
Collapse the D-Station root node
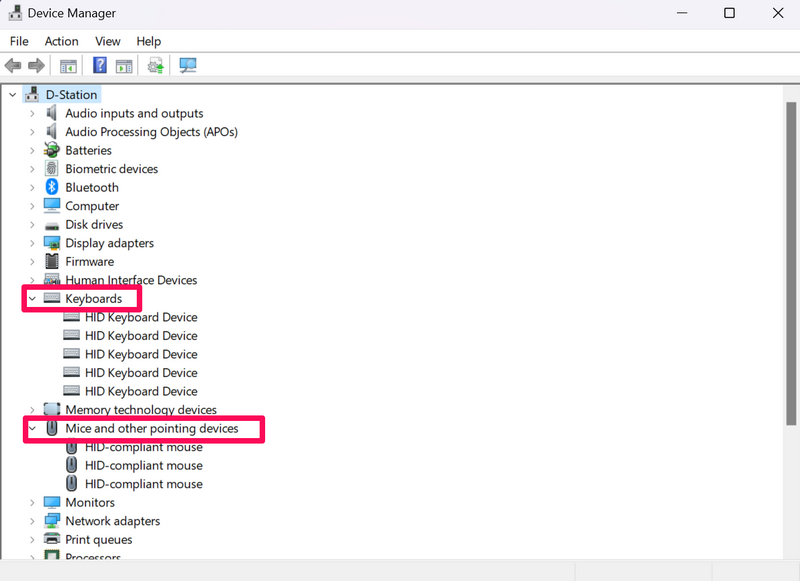click(x=12, y=95)
